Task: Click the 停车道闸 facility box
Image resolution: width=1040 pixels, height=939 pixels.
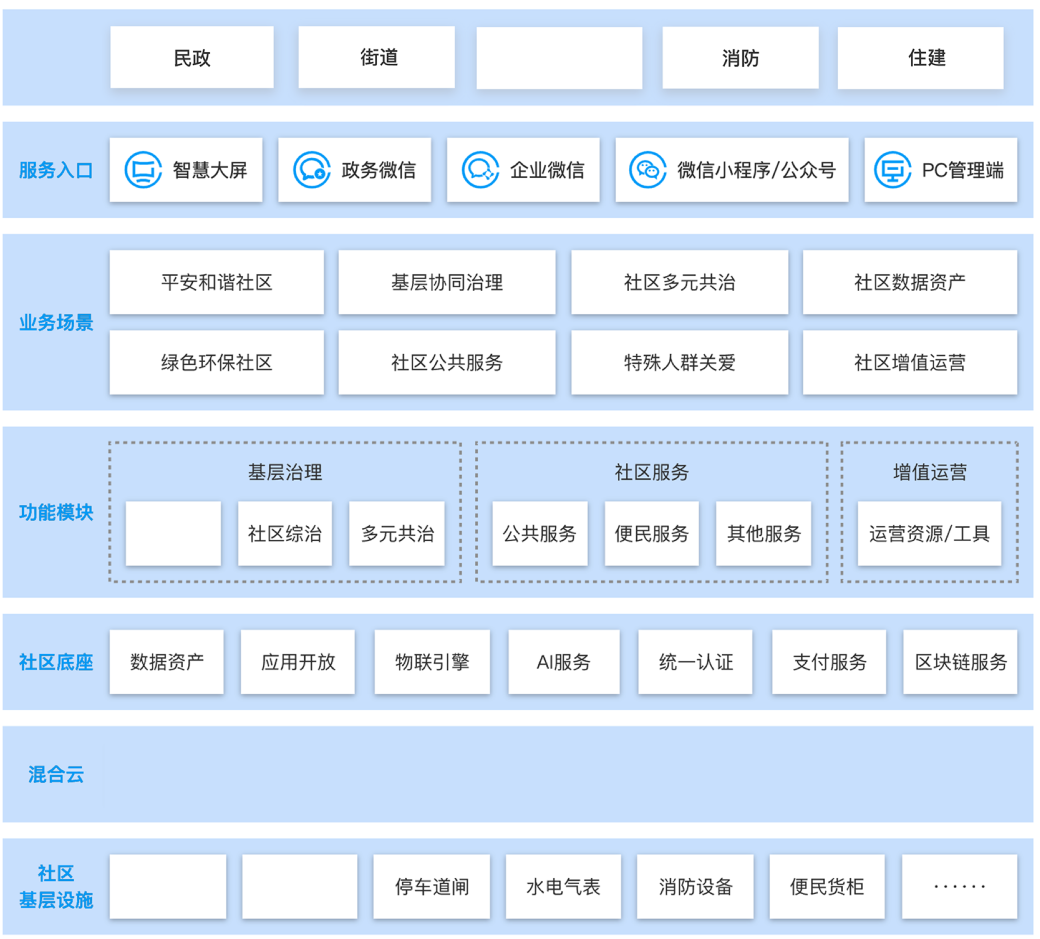Action: (432, 887)
